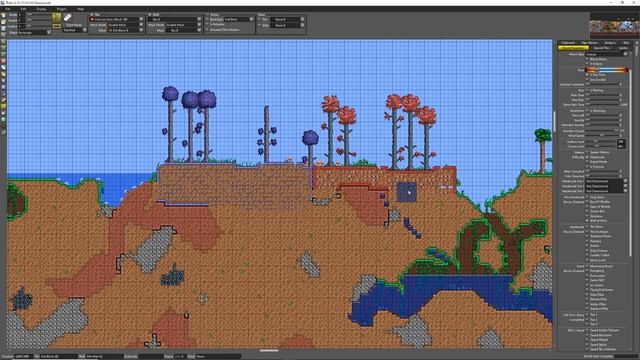Image resolution: width=640 pixels, height=360 pixels.
Task: Open the Moon Style dropdown
Action: [607, 54]
